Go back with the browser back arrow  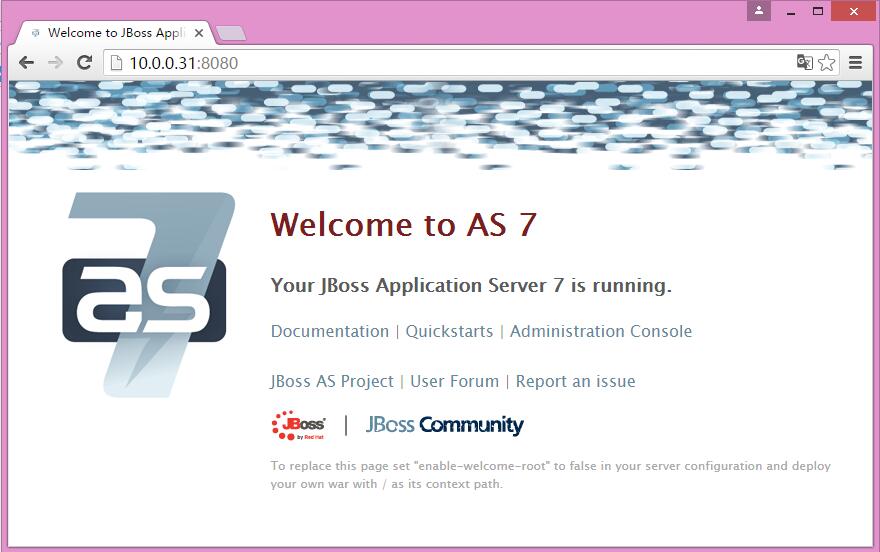pyautogui.click(x=26, y=63)
